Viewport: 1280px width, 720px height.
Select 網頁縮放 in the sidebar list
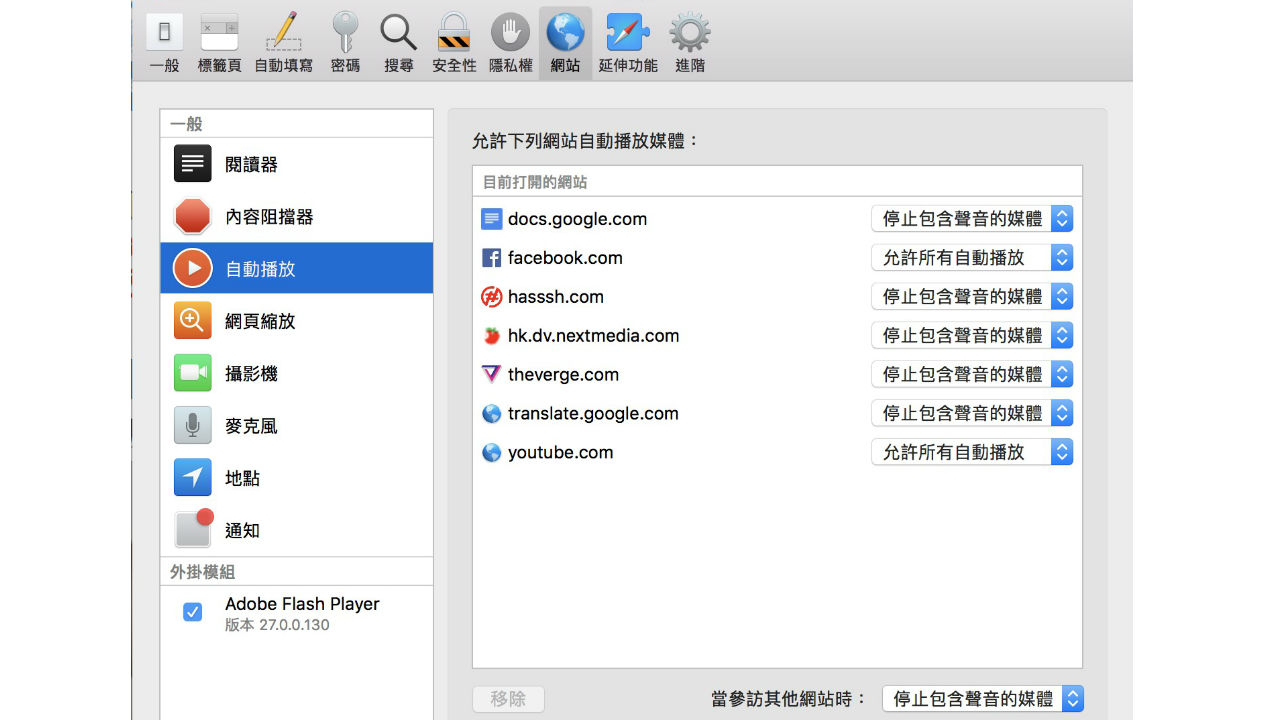coord(297,320)
